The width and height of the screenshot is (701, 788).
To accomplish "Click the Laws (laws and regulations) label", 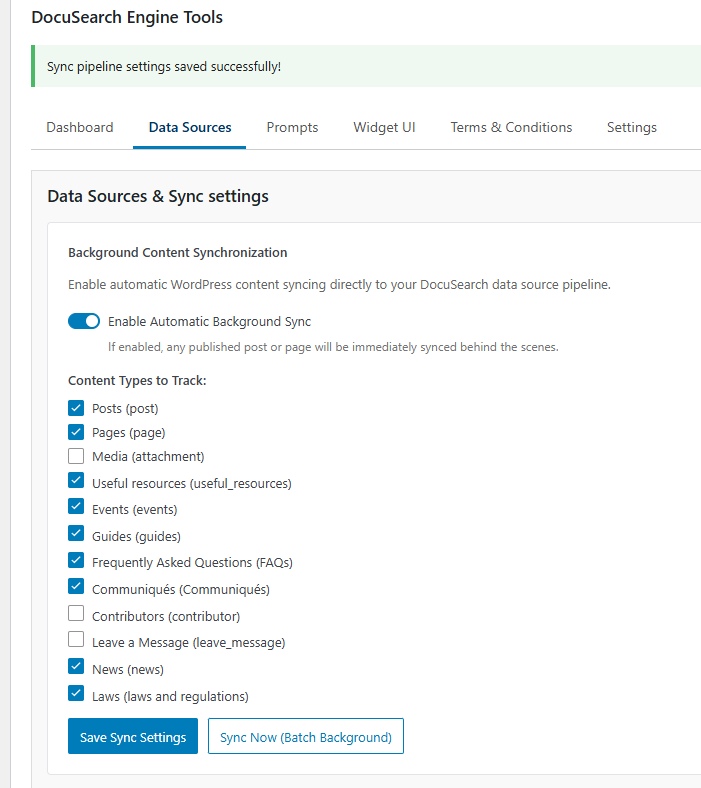I will [x=170, y=697].
